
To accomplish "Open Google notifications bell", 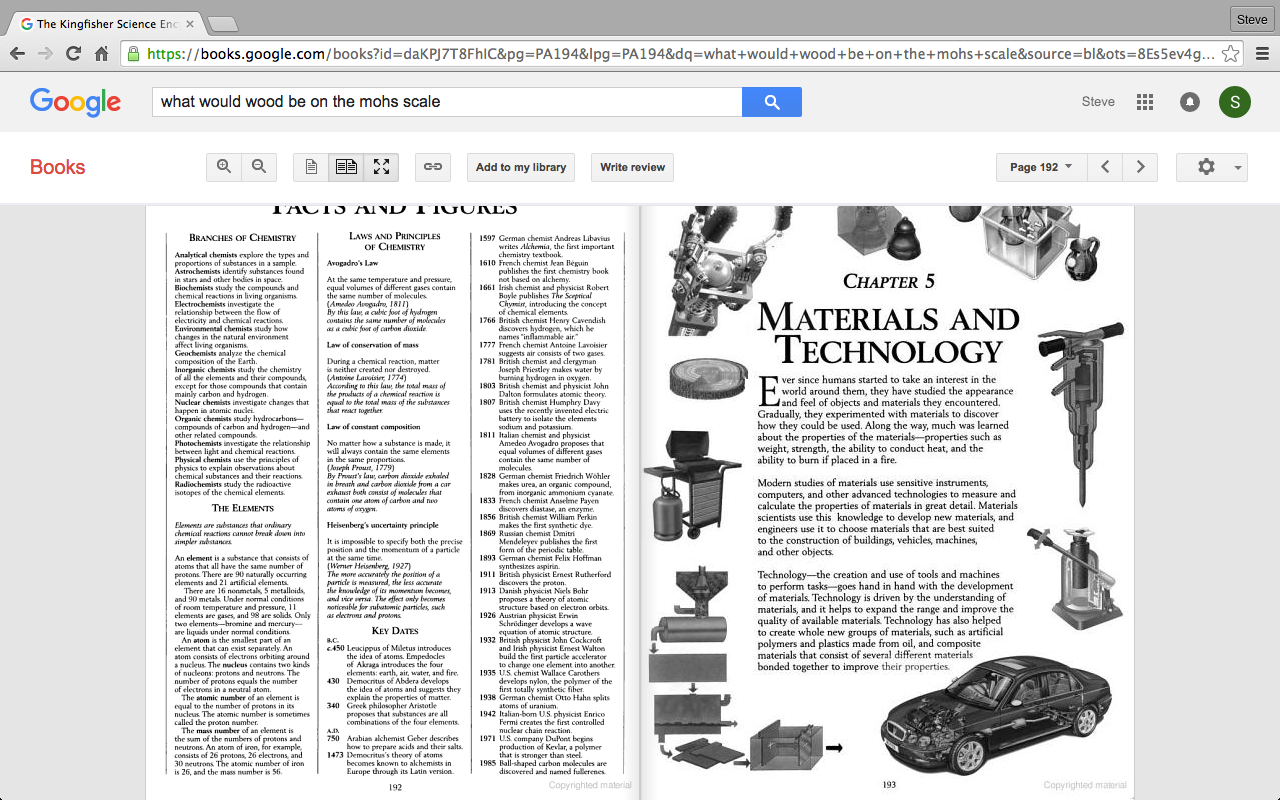I will [x=1190, y=102].
